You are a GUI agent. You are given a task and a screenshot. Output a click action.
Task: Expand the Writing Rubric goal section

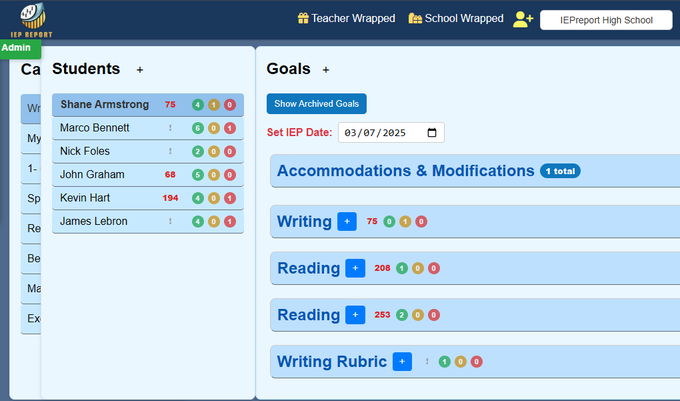tap(475, 362)
